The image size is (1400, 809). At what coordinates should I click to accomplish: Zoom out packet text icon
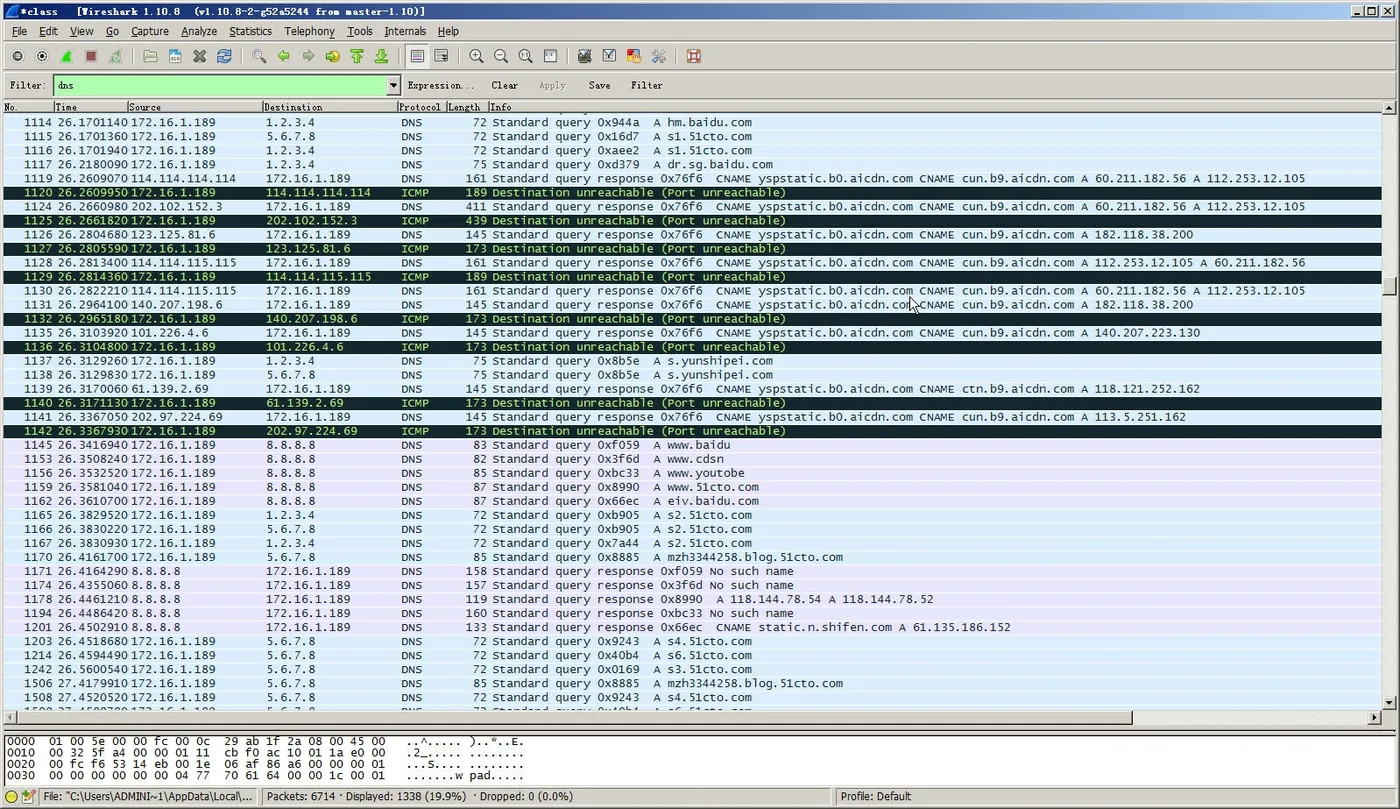point(501,56)
